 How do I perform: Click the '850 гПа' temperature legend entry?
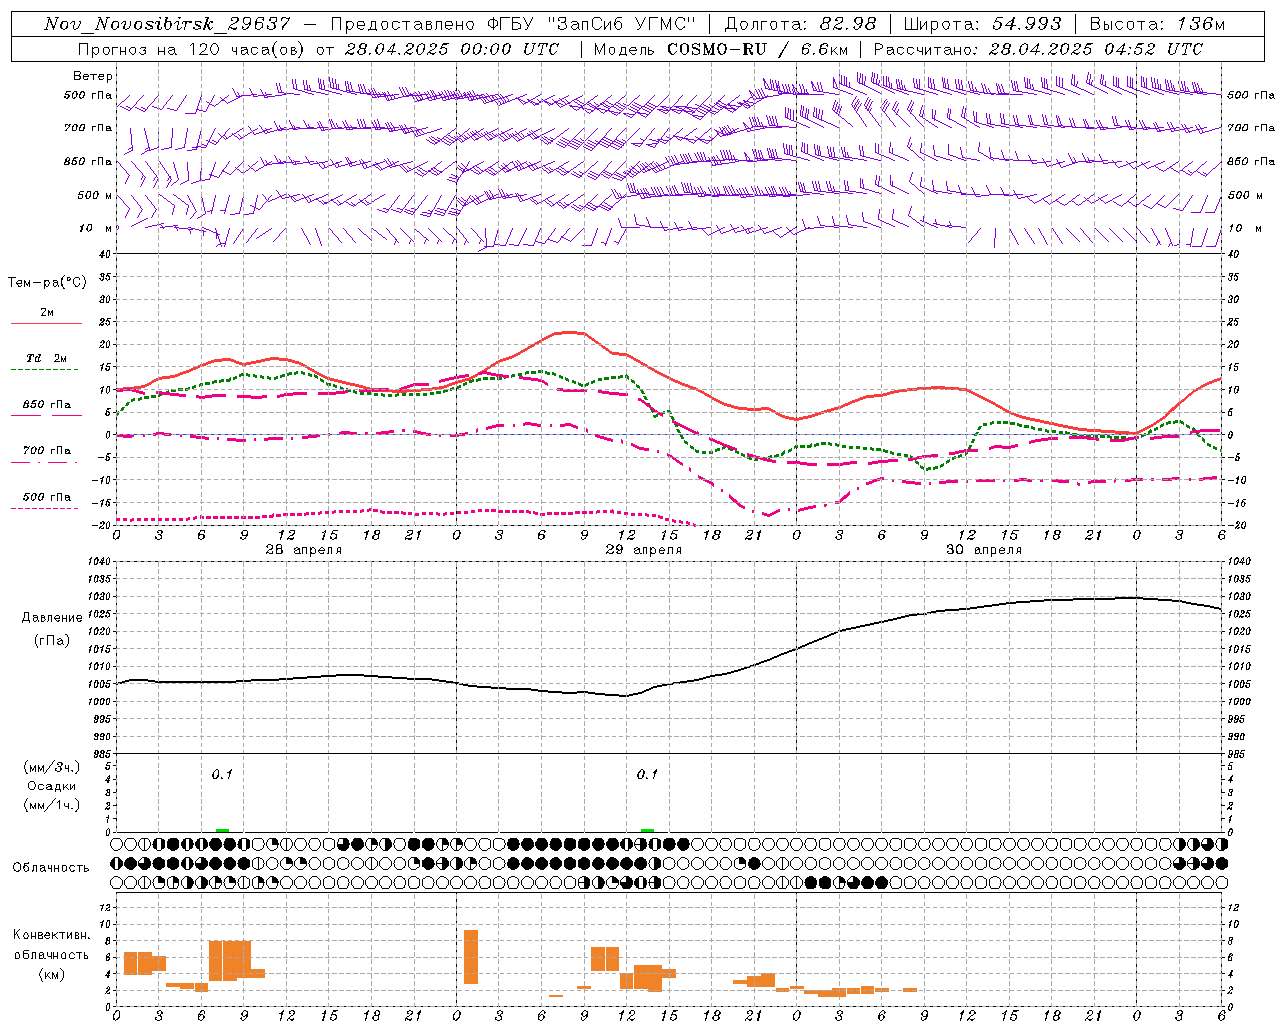[x=46, y=405]
